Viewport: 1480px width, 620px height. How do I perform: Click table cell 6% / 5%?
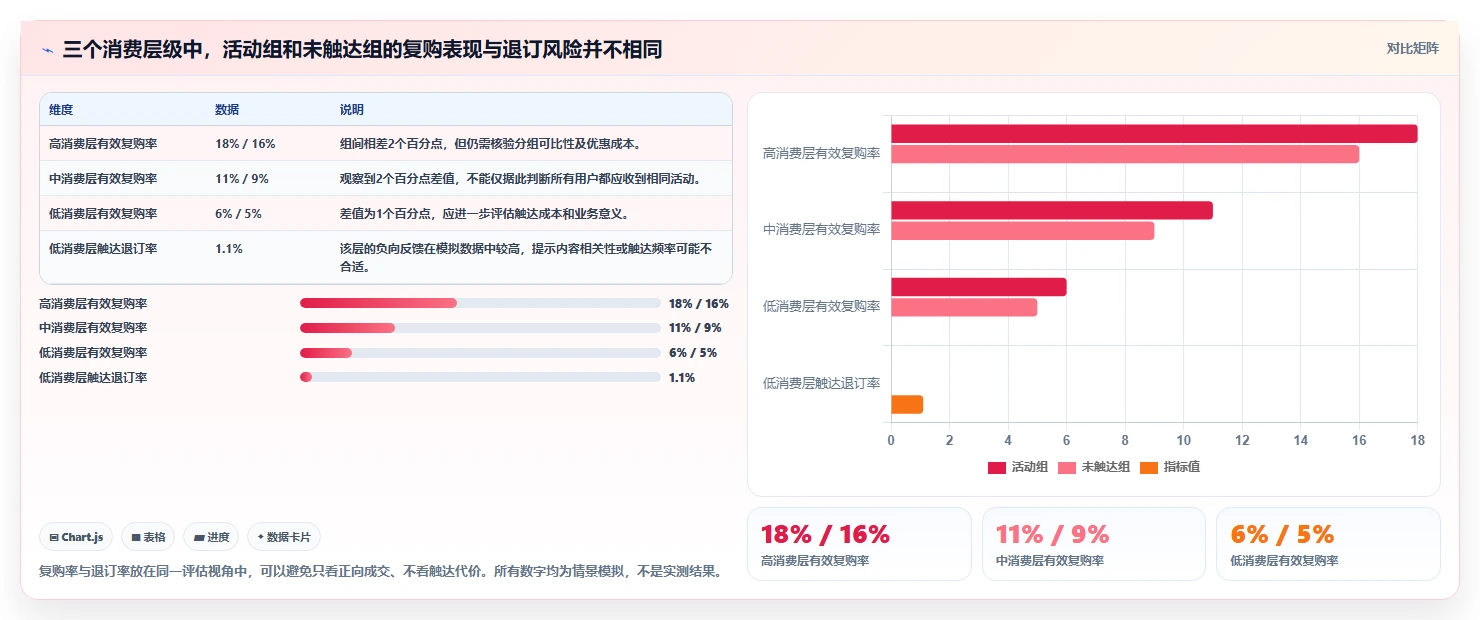[x=238, y=213]
